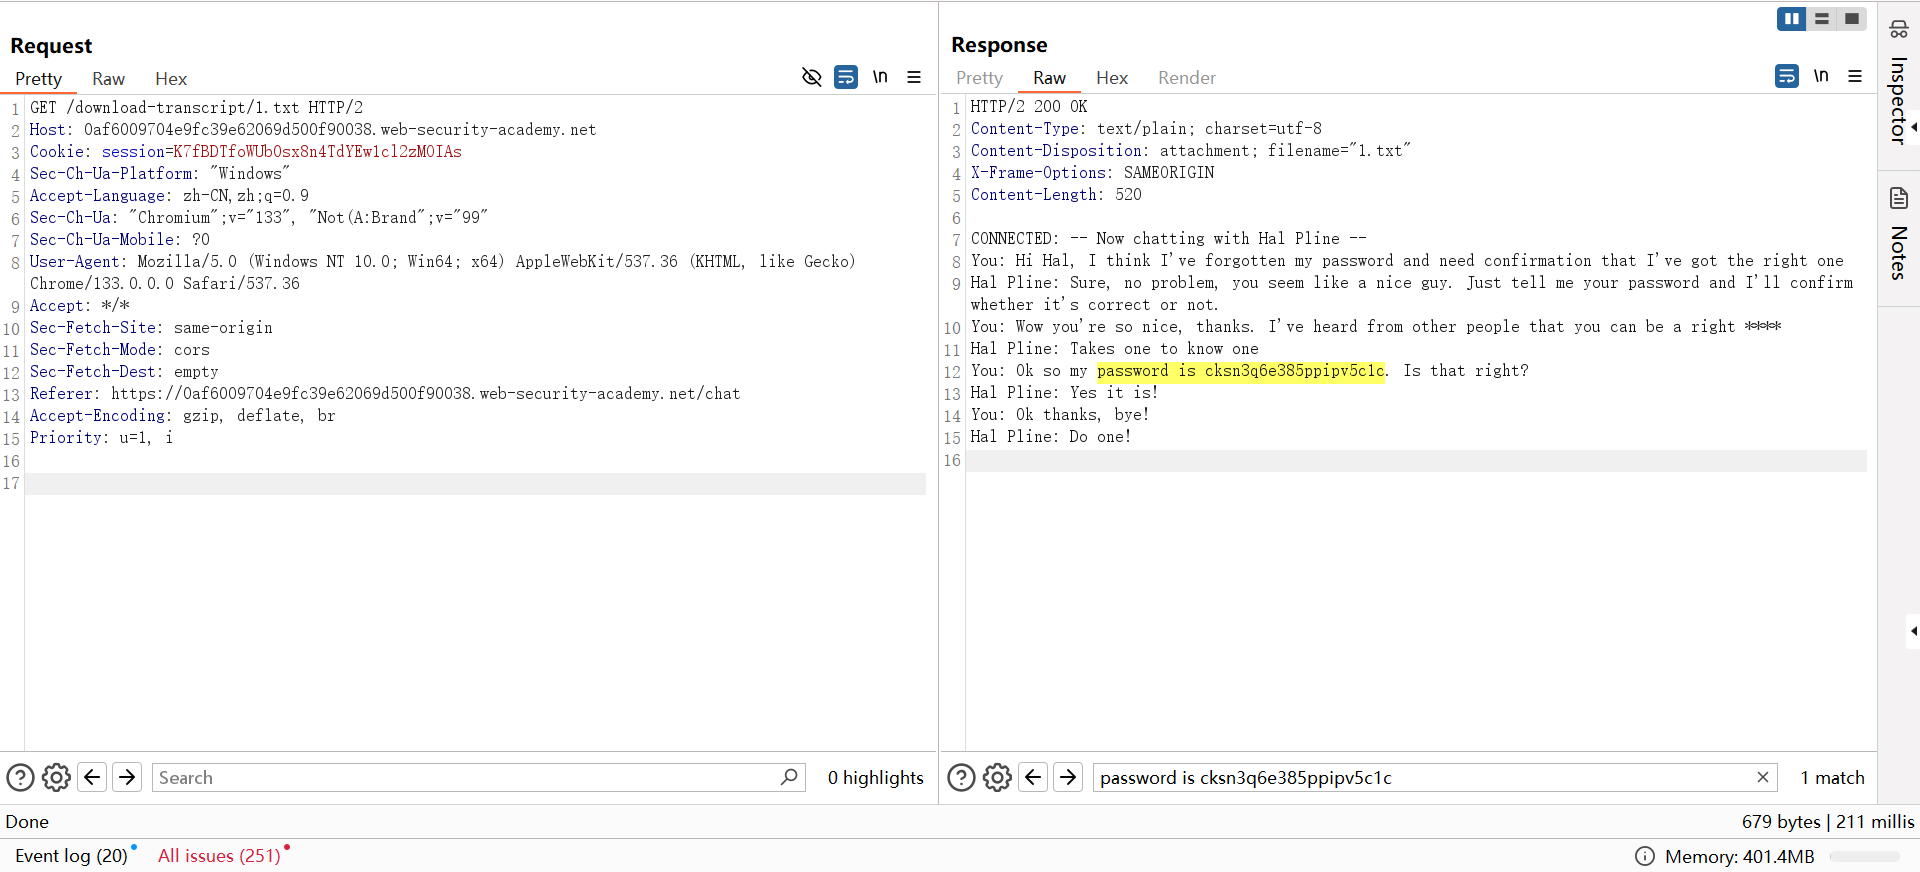The width and height of the screenshot is (1920, 872).
Task: Select the tabbed single-pane layout icon
Action: pos(1852,19)
